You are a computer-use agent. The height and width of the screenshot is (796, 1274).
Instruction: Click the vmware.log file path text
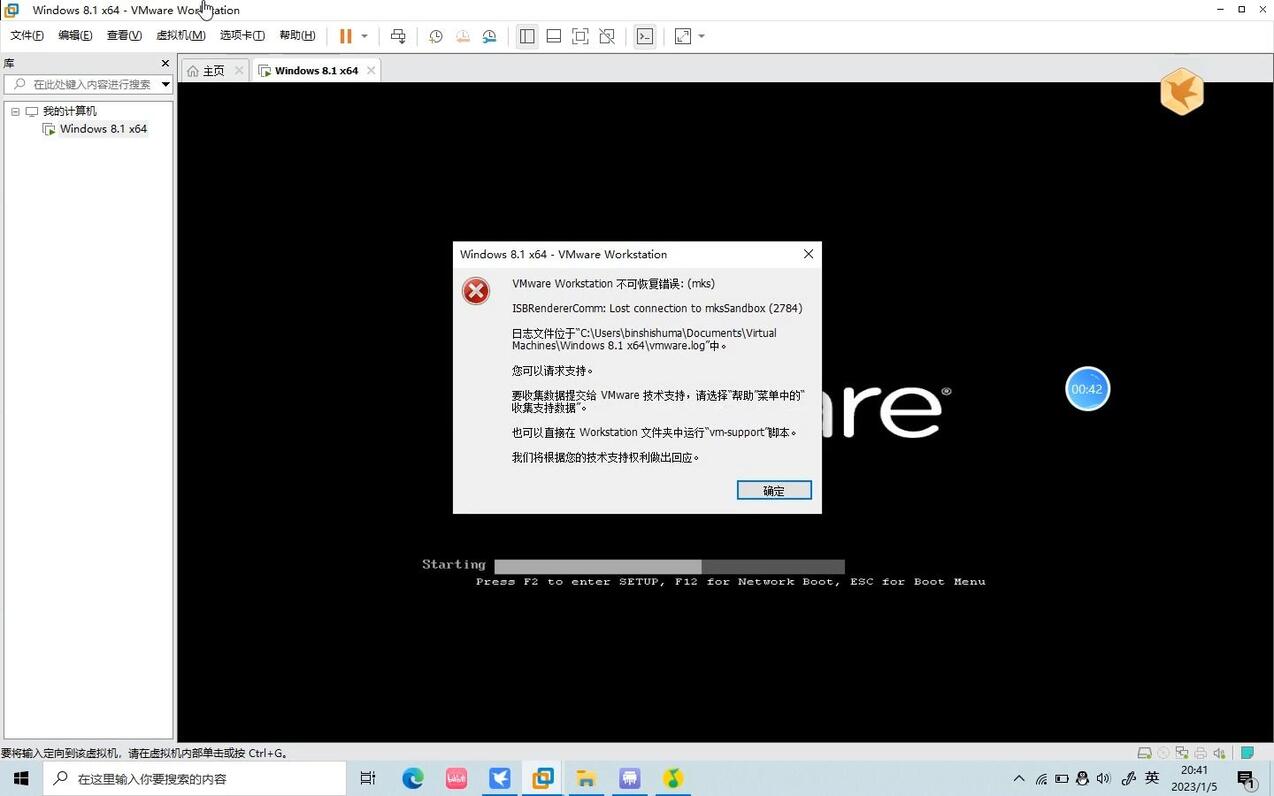point(644,339)
